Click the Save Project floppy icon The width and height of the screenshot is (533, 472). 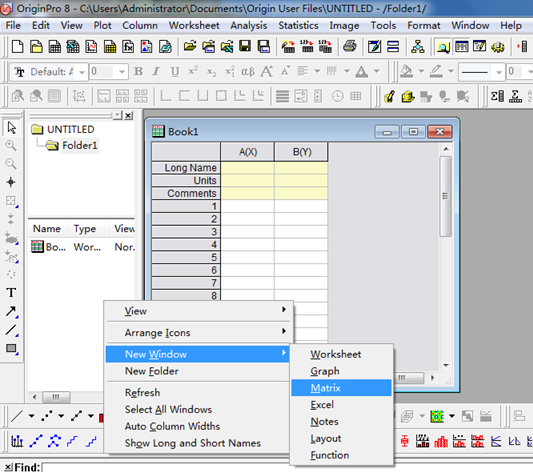245,47
